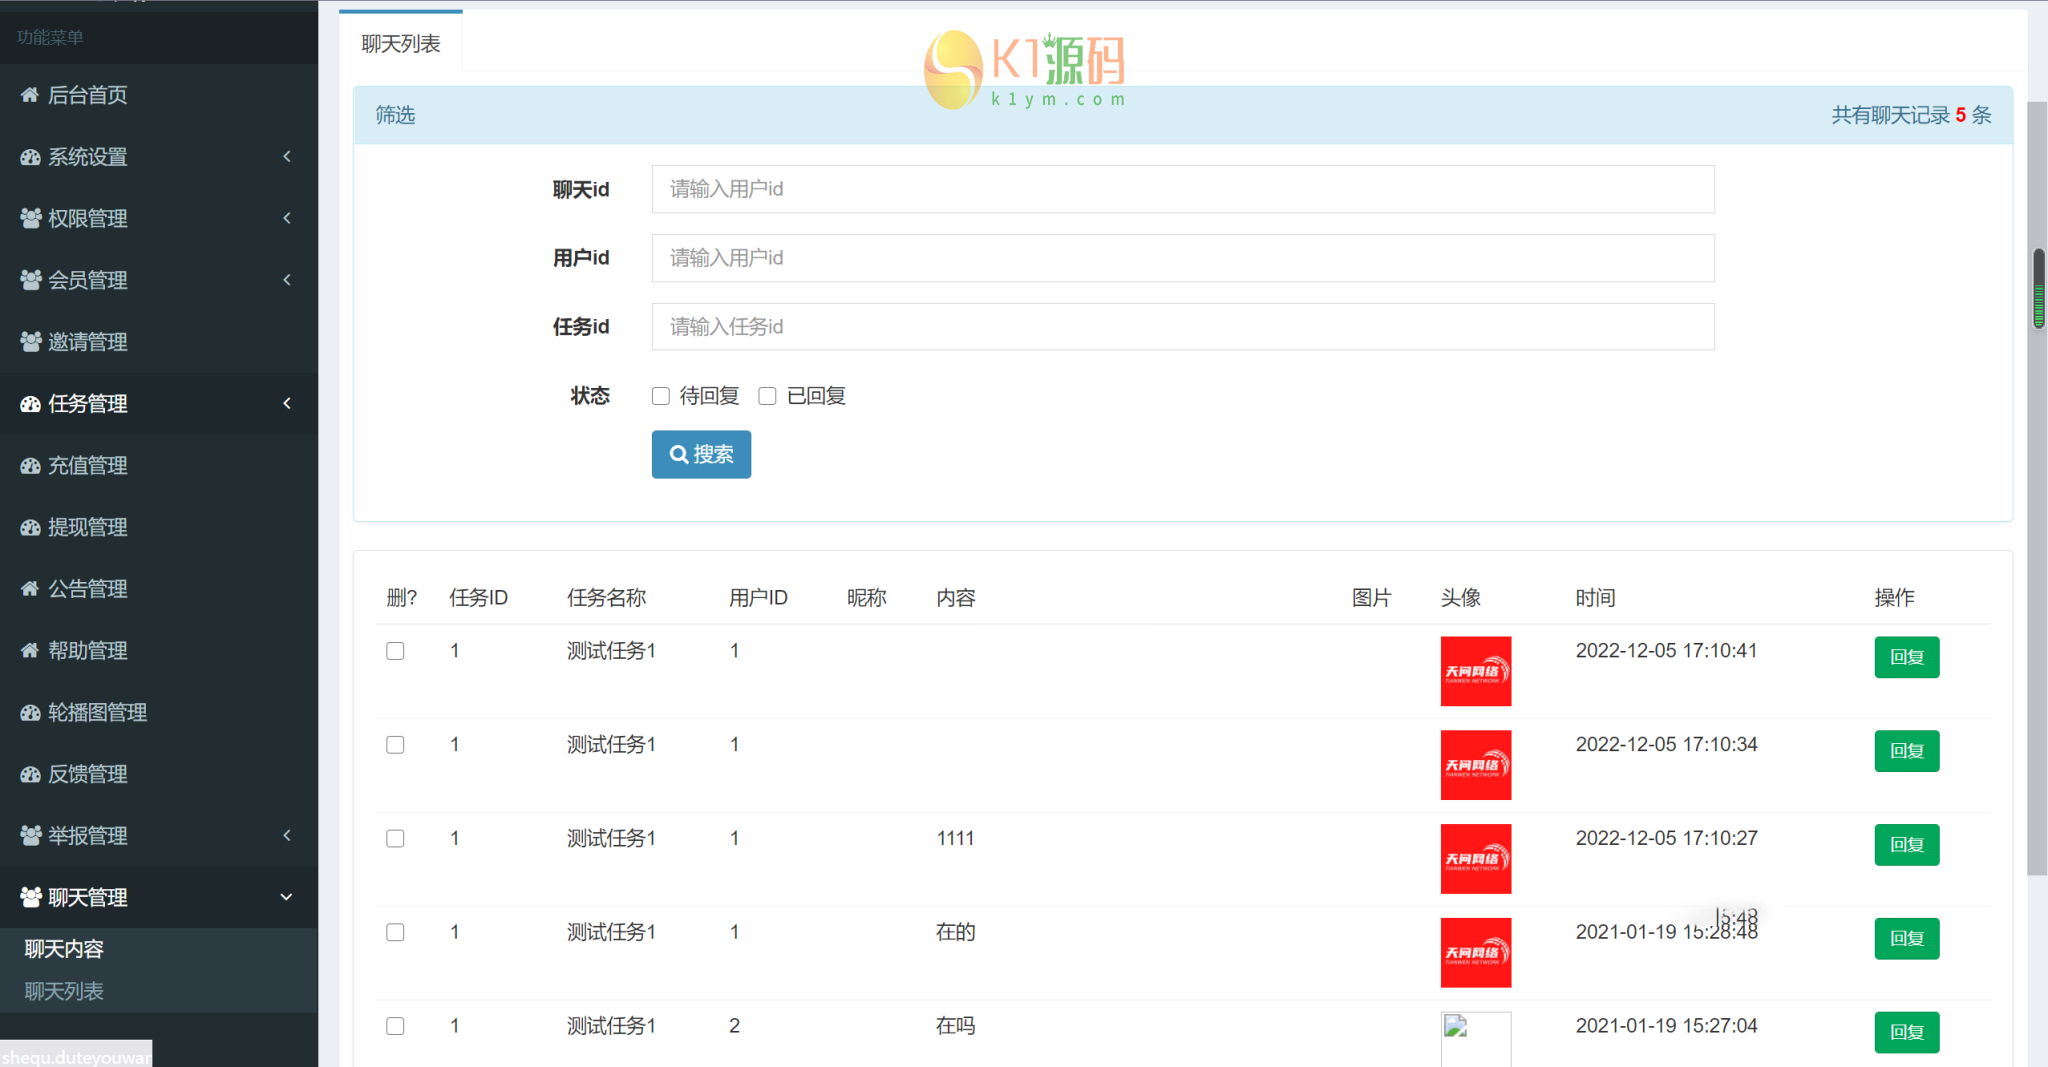The image size is (2048, 1067).
Task: Click the avatar thumbnail for the 17:10:27 chat
Action: 1475,859
